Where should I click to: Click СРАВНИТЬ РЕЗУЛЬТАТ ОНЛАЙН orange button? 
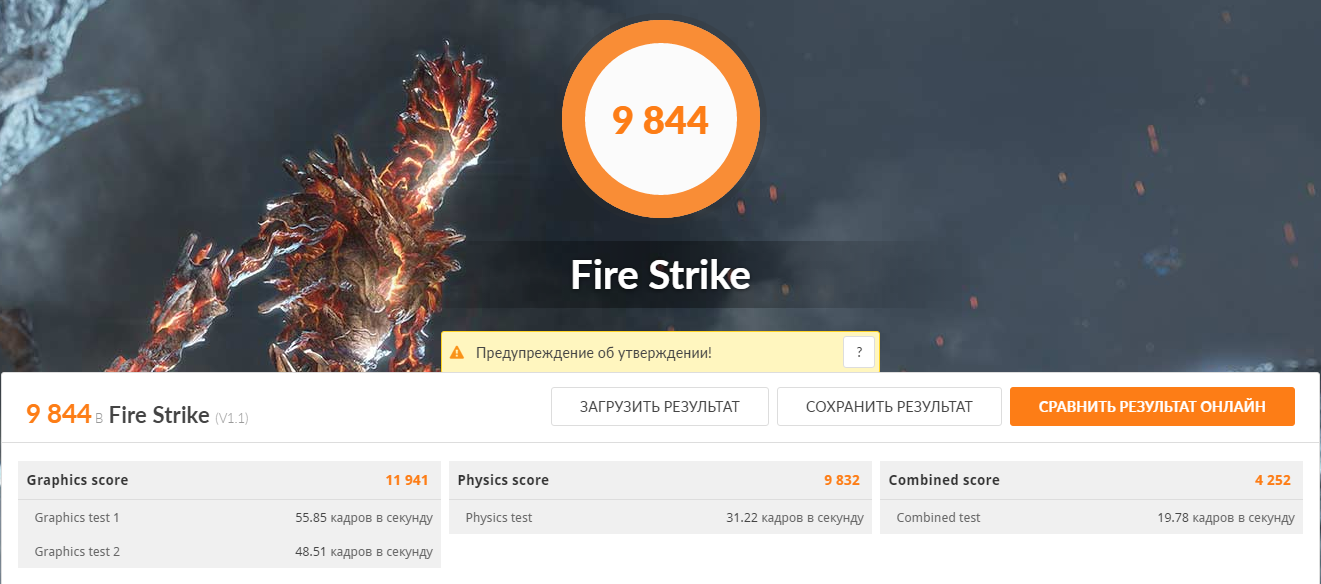pyautogui.click(x=1152, y=407)
